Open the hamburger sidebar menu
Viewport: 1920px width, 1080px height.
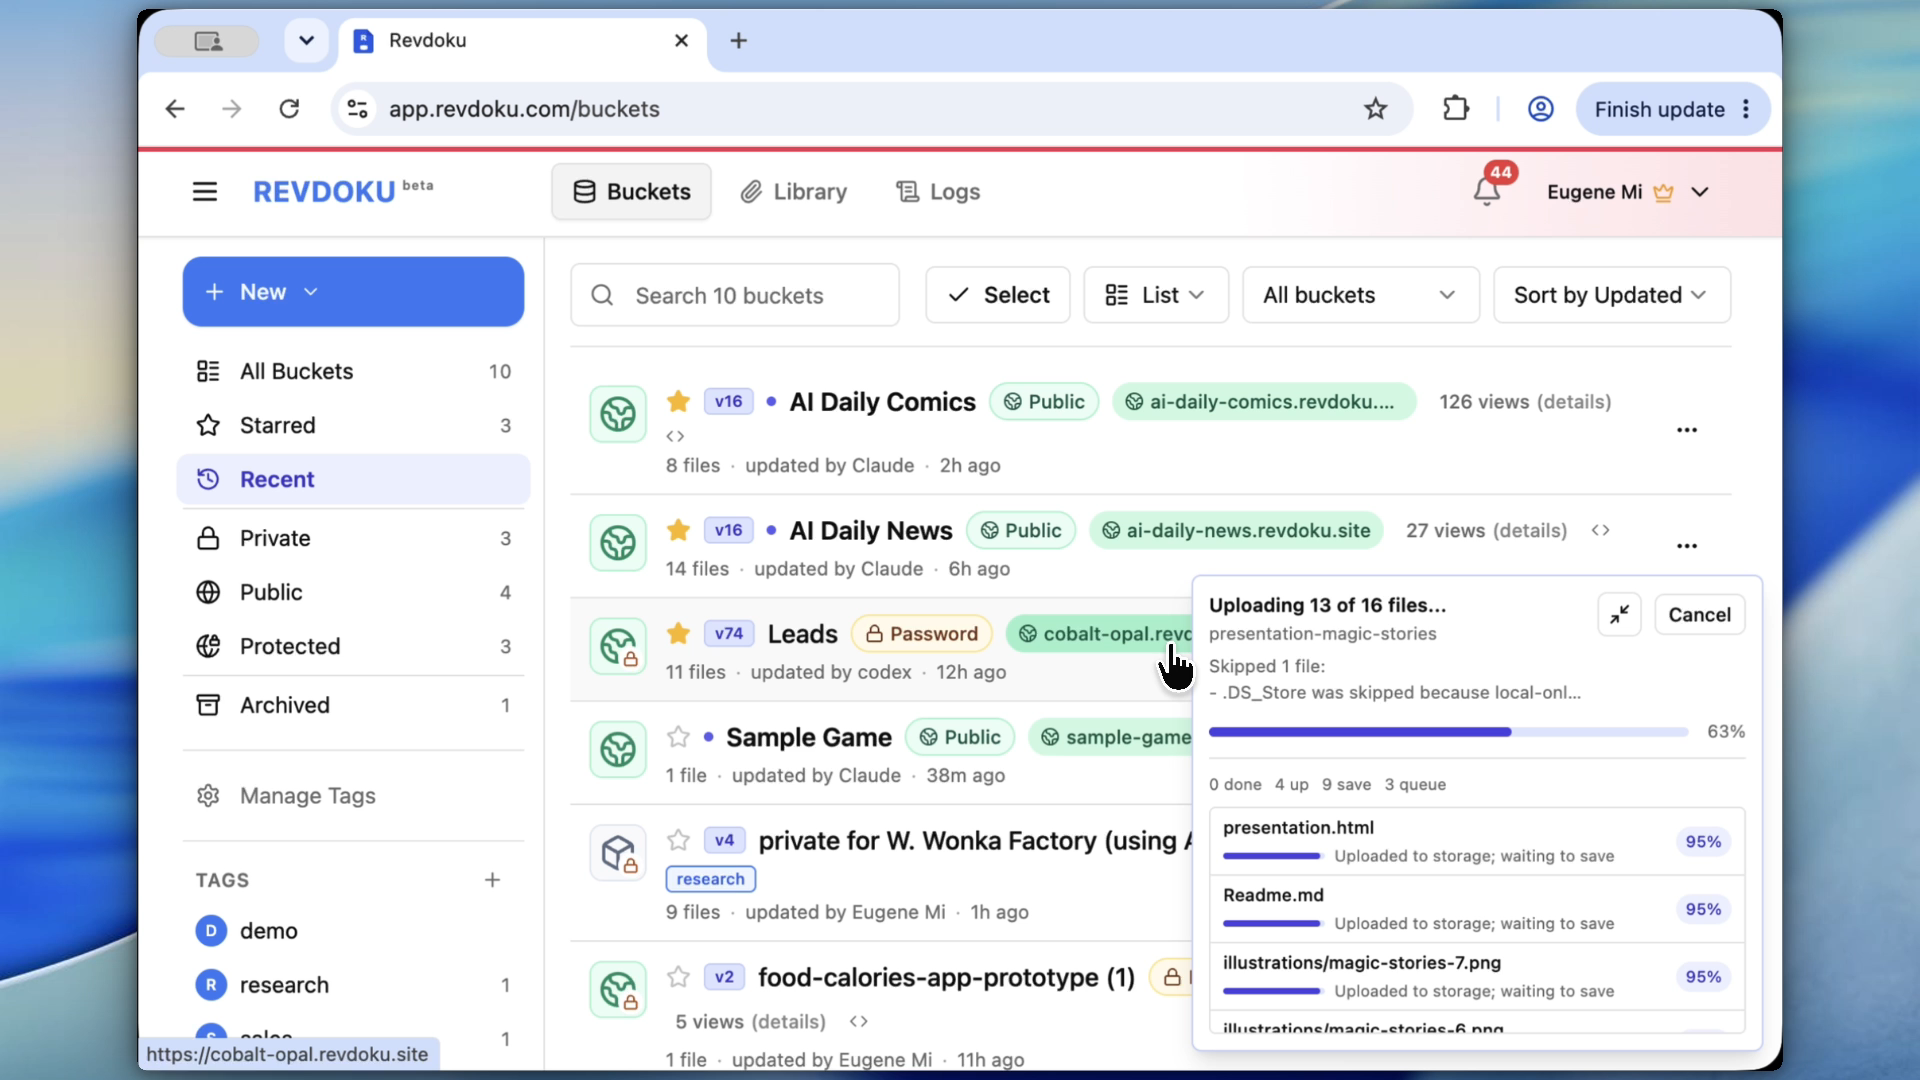click(x=205, y=191)
